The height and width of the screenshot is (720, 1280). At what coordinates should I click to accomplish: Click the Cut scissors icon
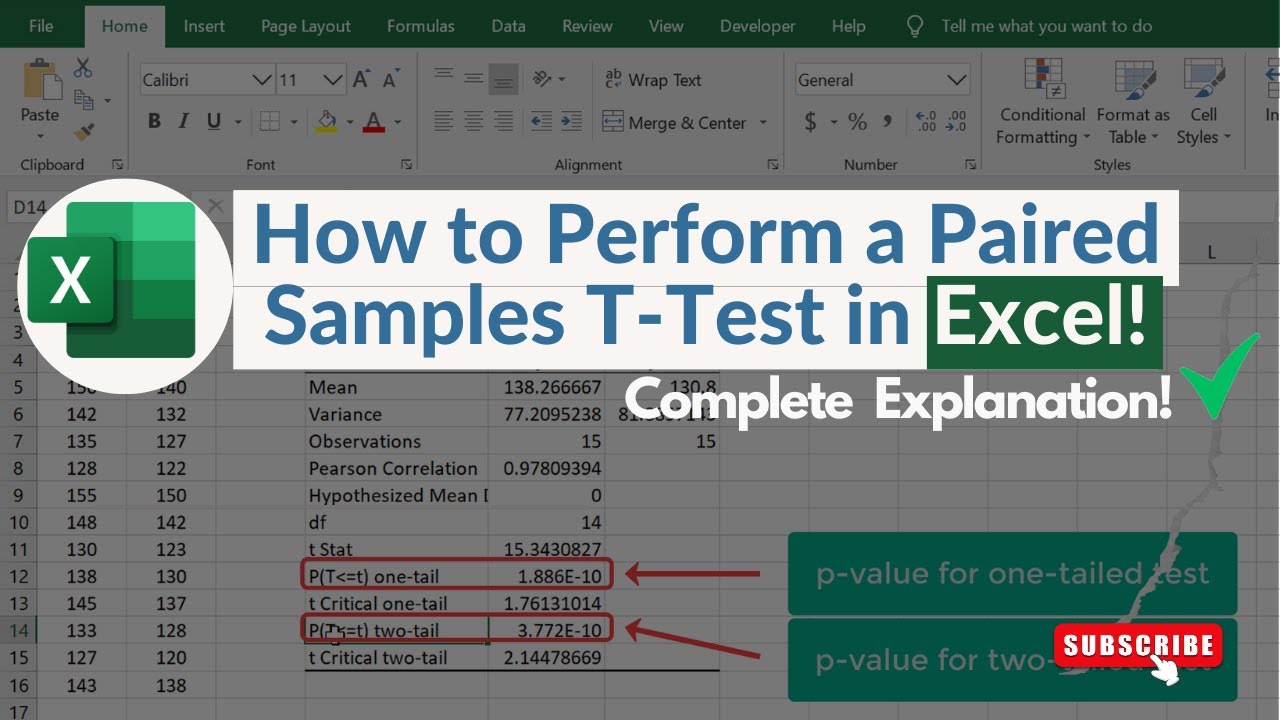click(x=83, y=68)
